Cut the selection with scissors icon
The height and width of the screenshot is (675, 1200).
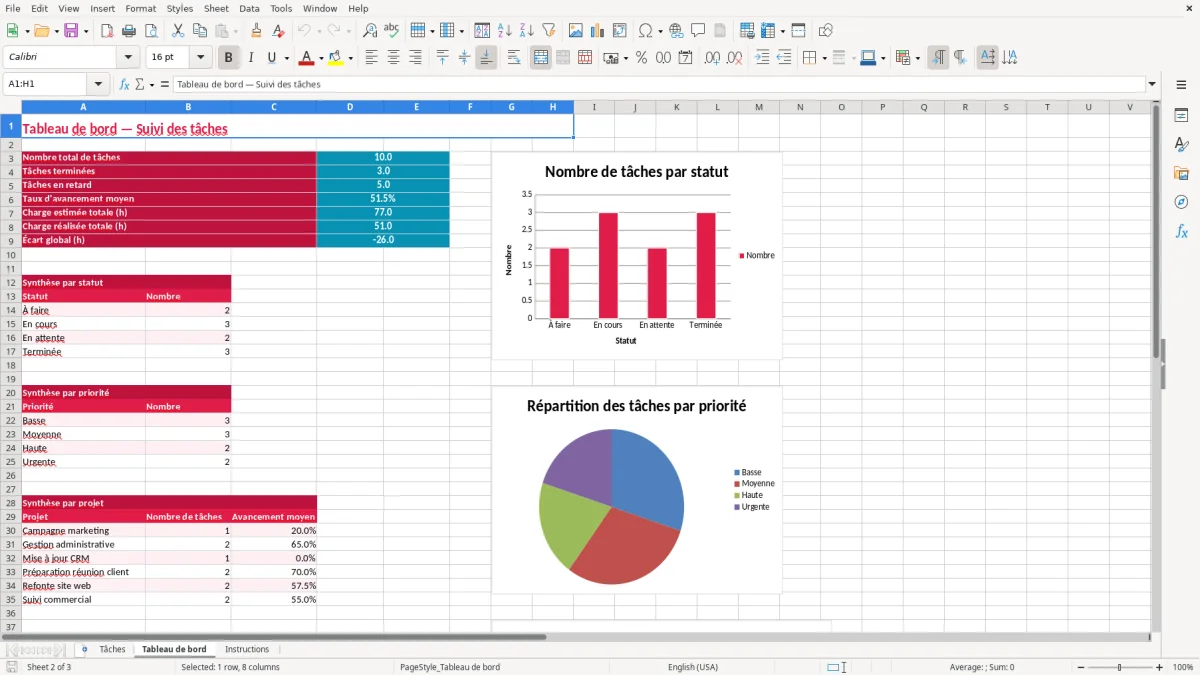(178, 31)
